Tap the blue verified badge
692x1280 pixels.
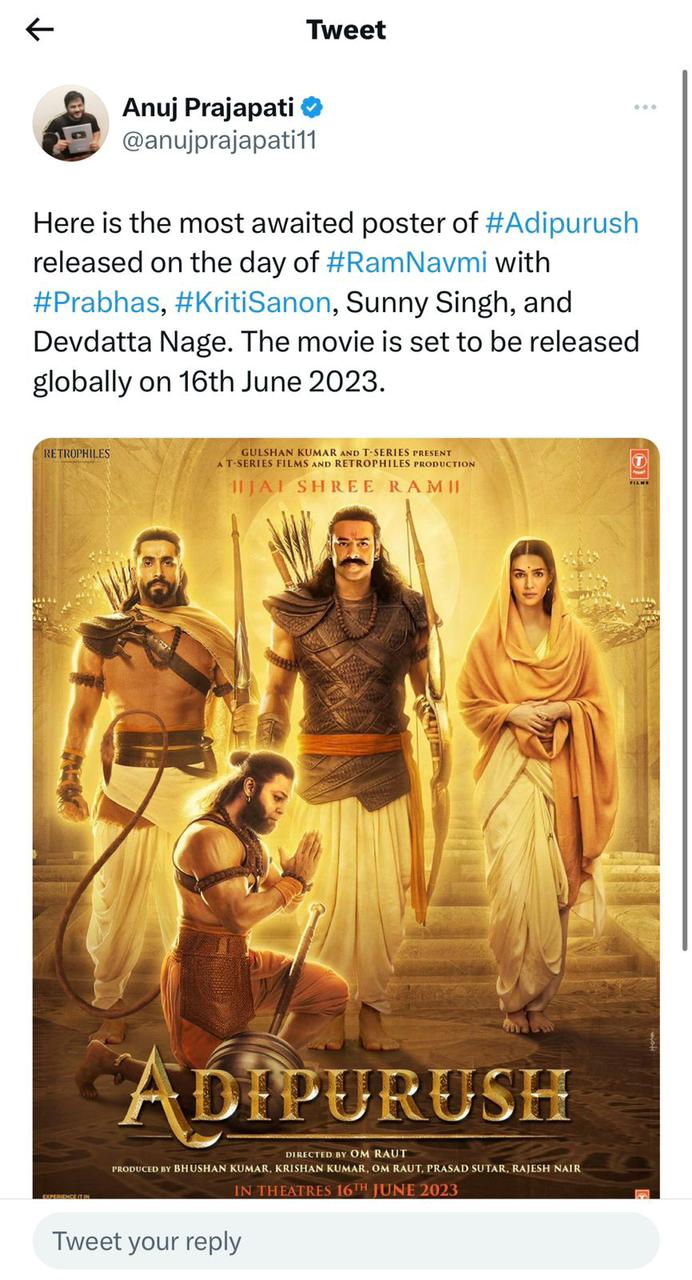coord(312,107)
